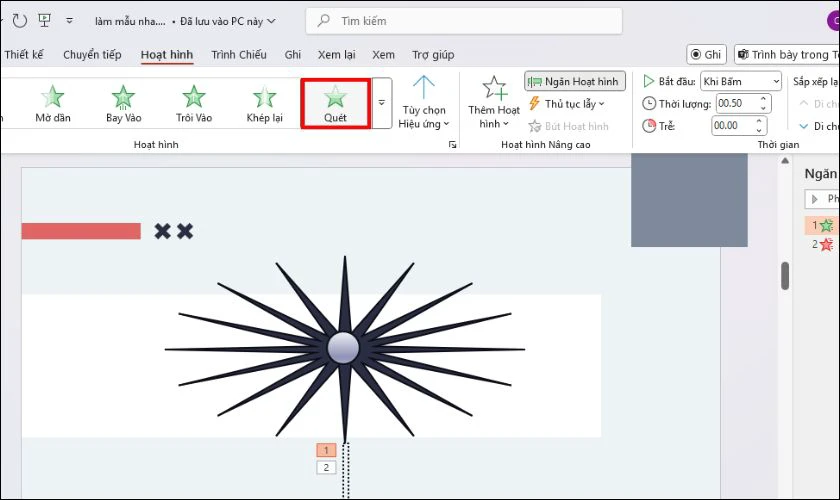Open the Trình Chiếu tab

point(238,55)
